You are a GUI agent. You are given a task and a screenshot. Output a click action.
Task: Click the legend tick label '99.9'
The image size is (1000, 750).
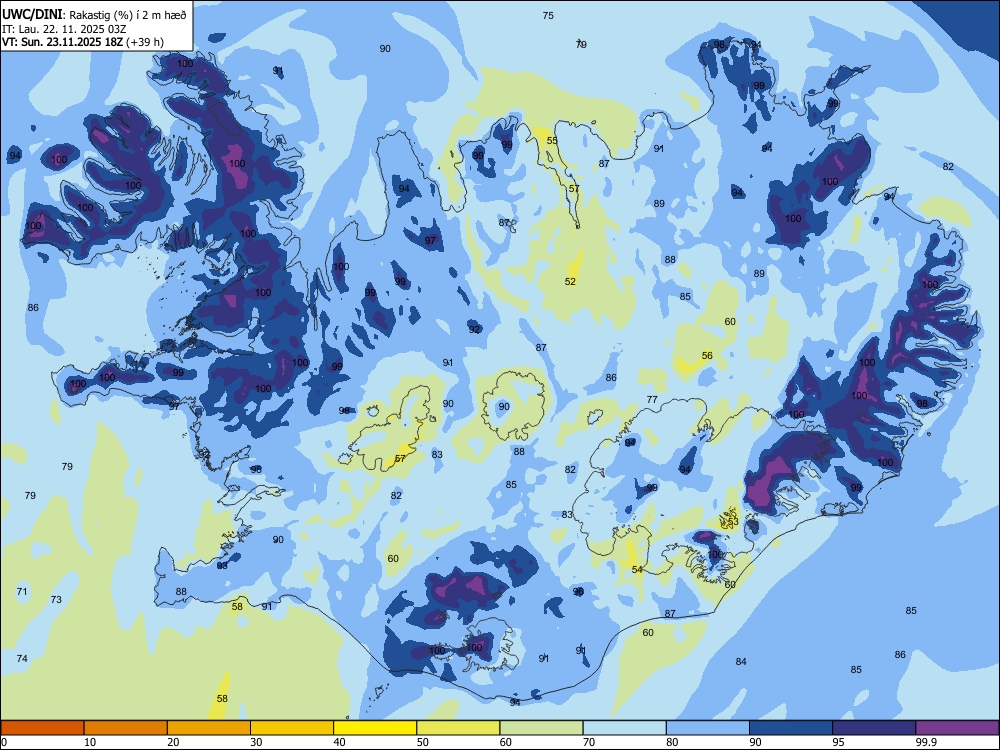tap(926, 742)
